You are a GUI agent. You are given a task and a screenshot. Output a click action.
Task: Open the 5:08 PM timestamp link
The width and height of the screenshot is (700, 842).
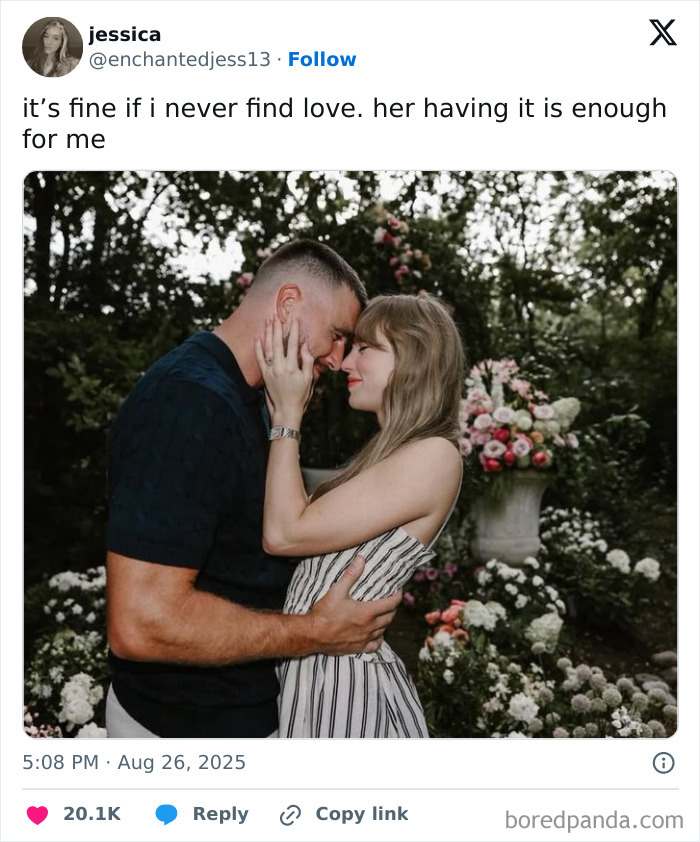pos(61,762)
